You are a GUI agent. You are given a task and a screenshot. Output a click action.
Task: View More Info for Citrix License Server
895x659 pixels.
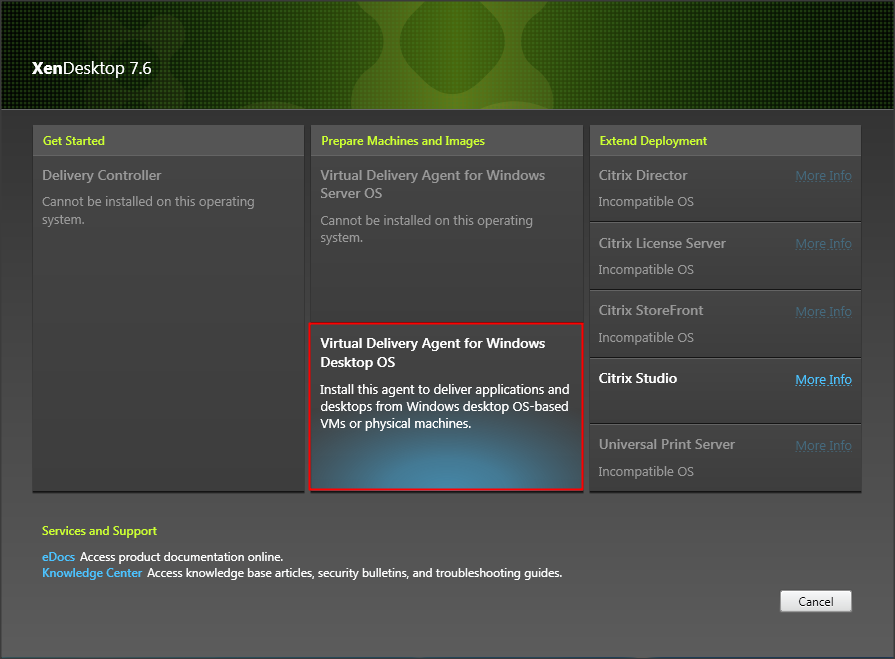[823, 244]
